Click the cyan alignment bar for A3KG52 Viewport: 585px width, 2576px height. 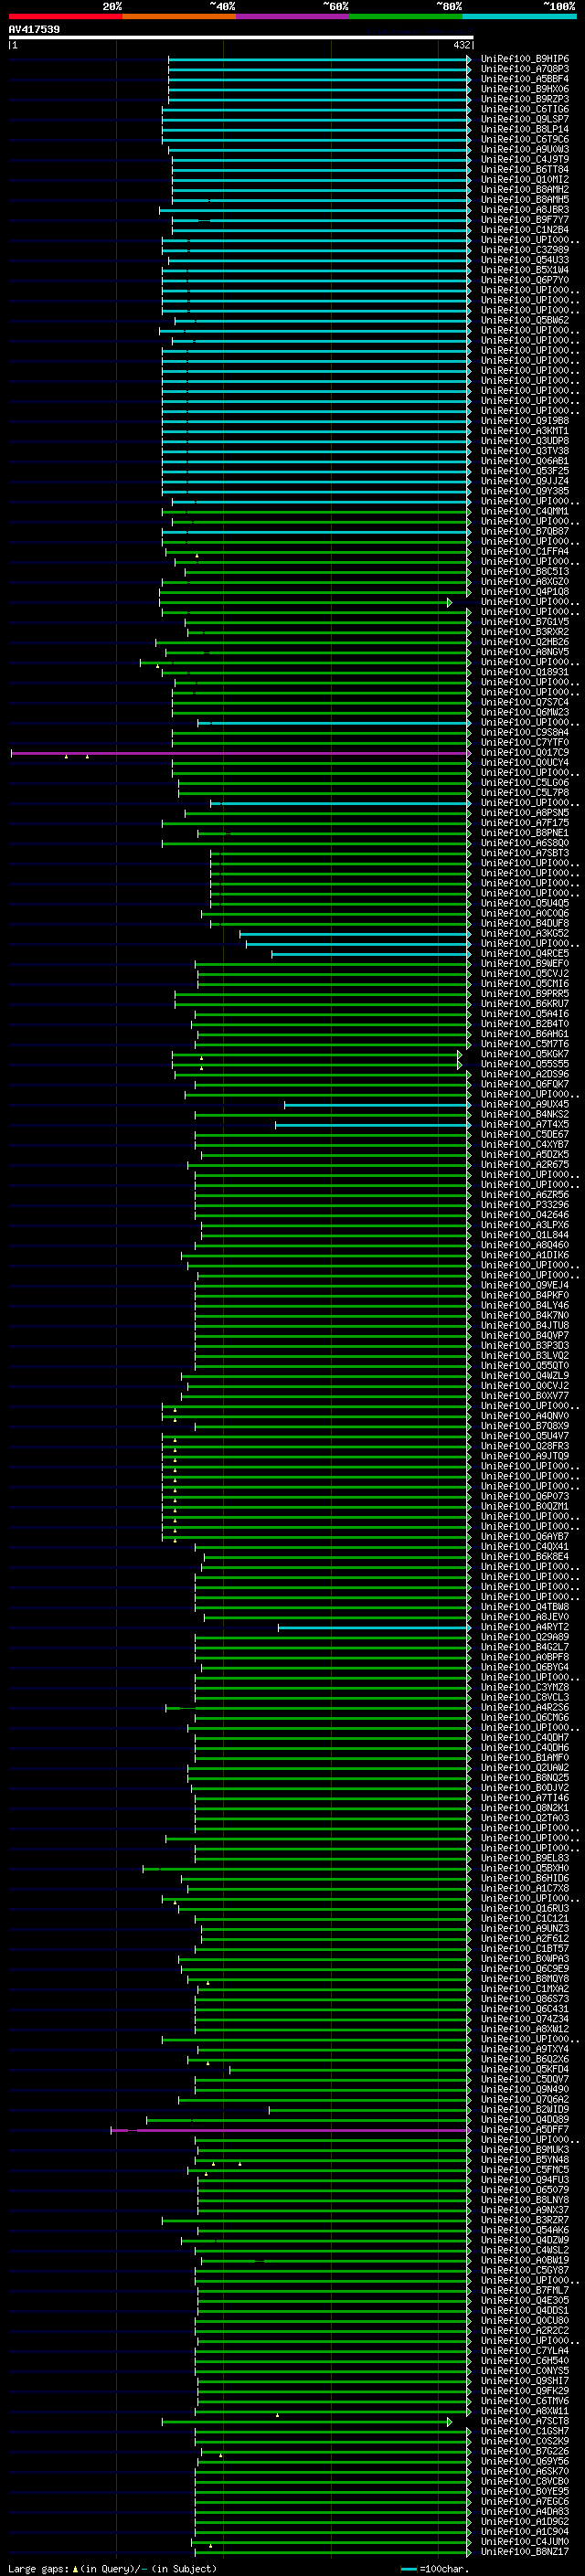coord(354,934)
